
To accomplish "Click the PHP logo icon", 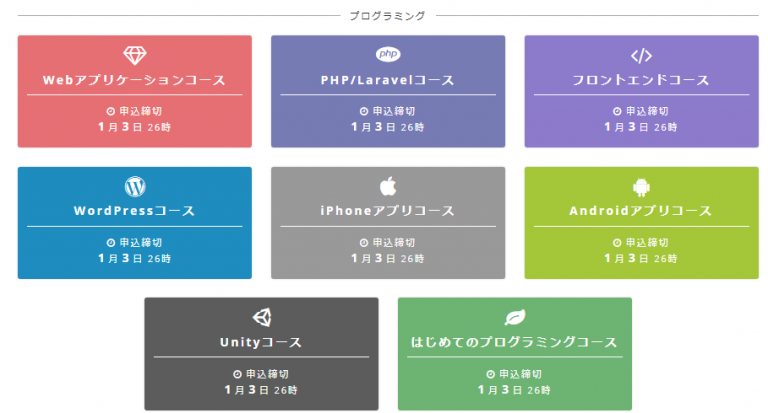I will [x=388, y=54].
